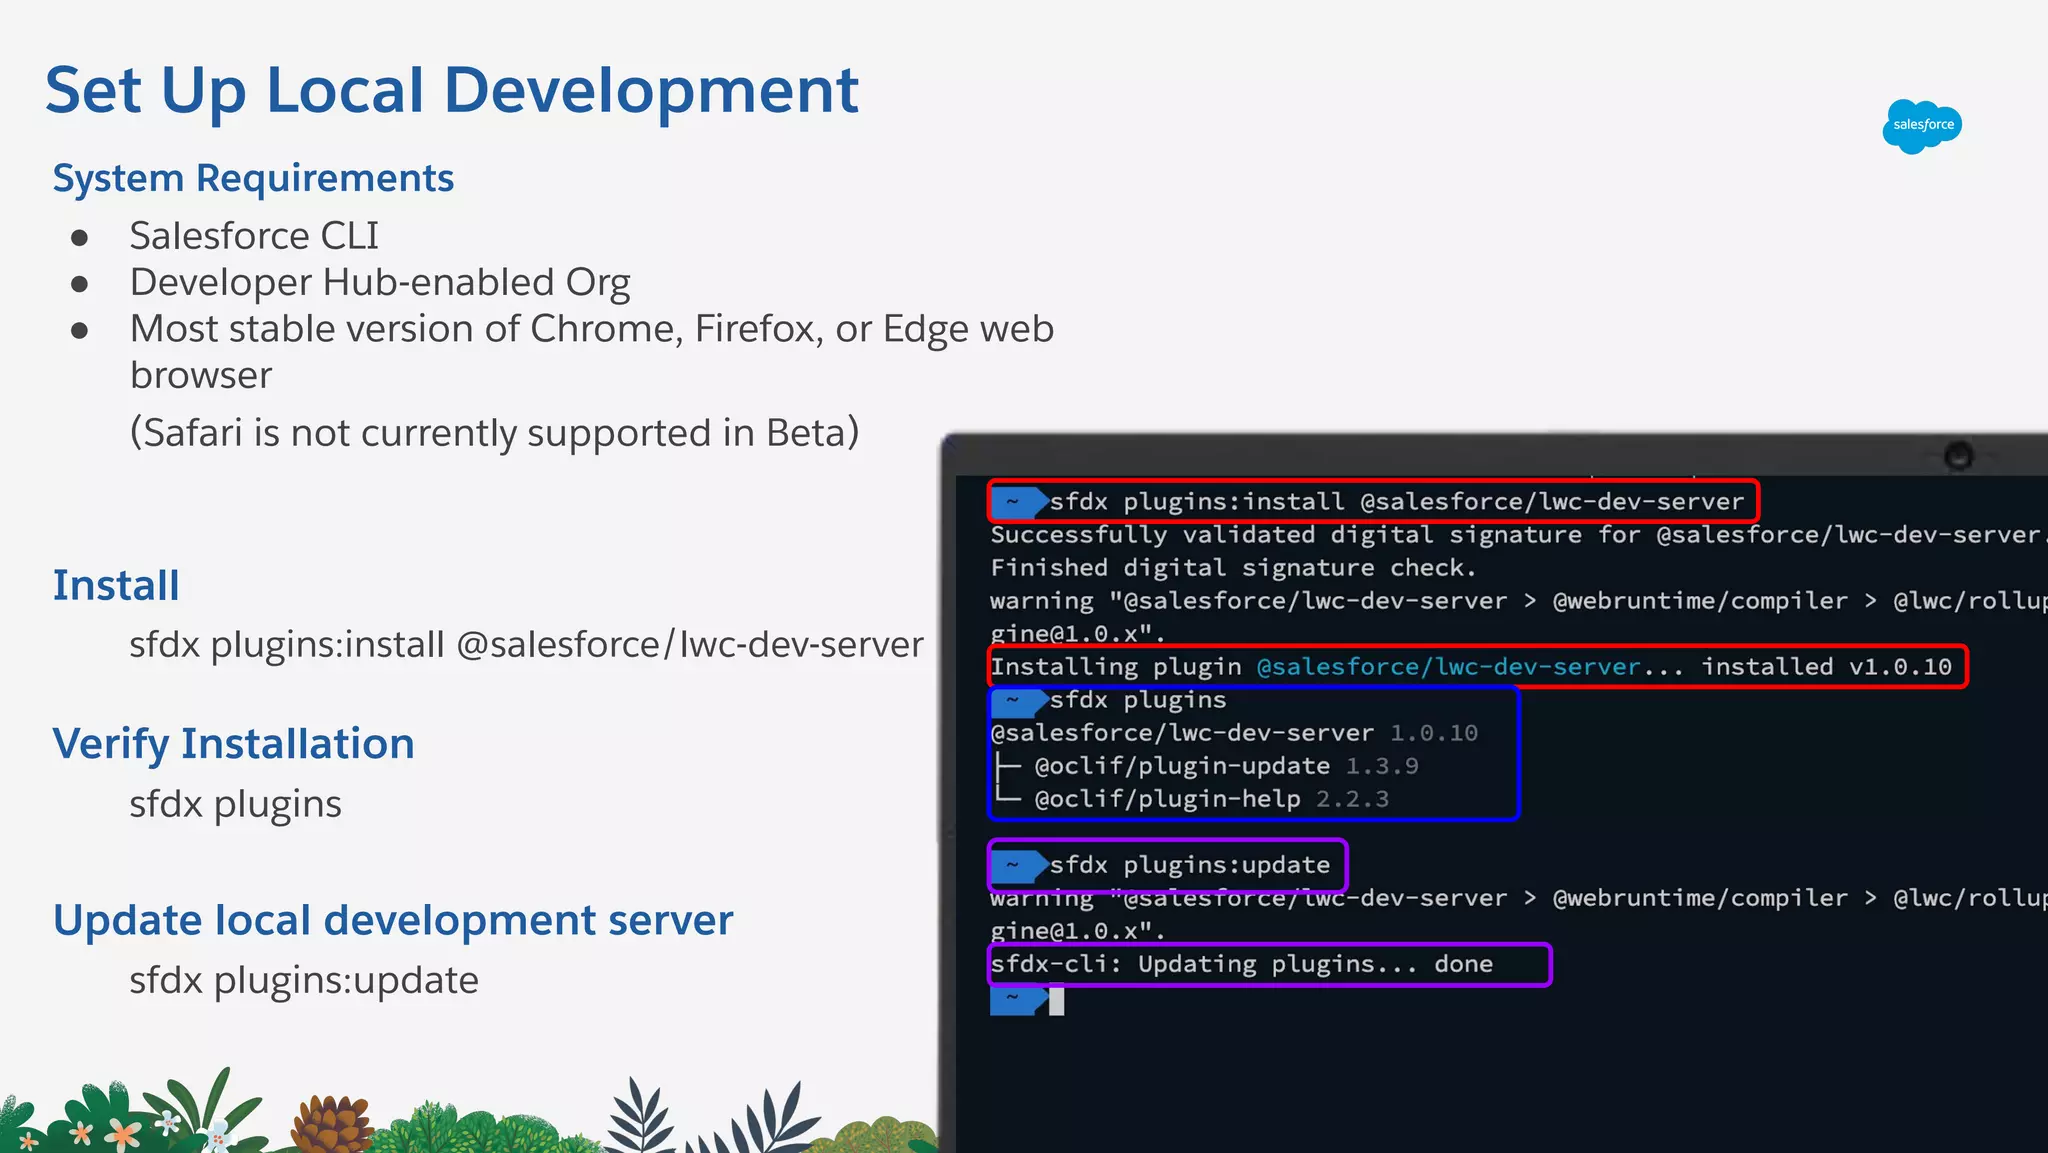Select the System Requirements heading
The height and width of the screenshot is (1153, 2048).
253,178
